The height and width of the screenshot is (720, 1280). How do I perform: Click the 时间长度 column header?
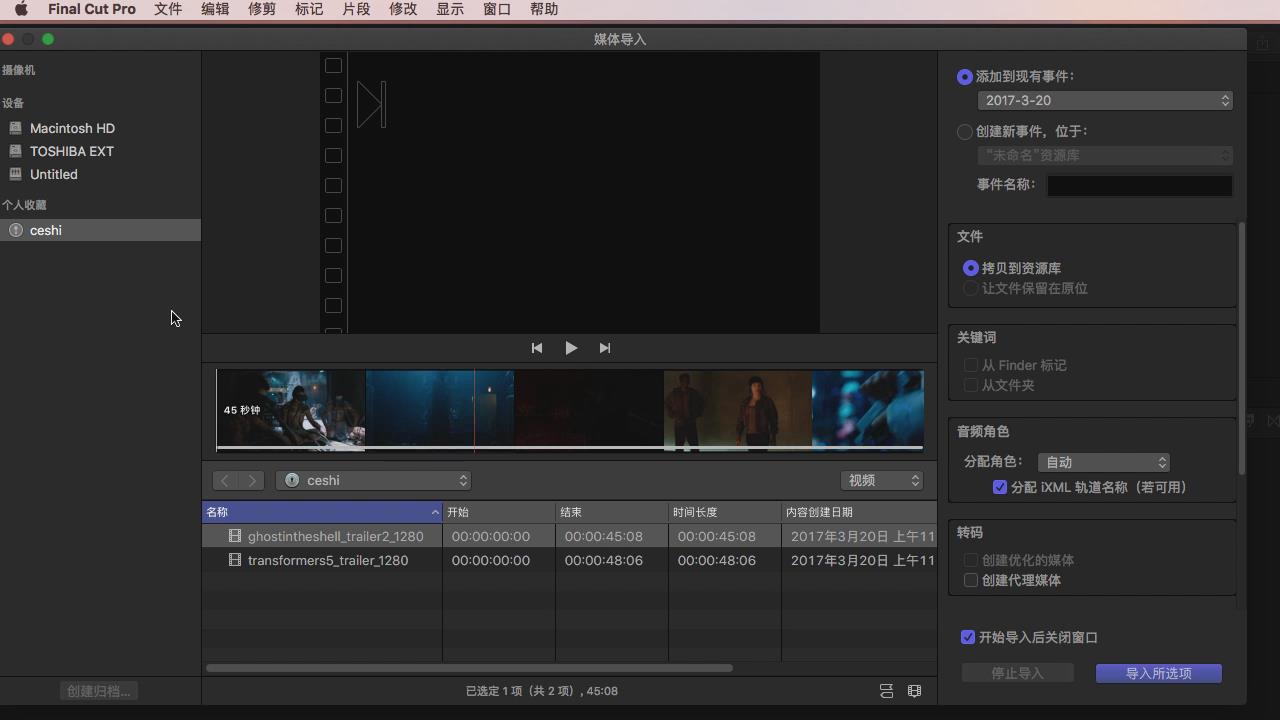[x=725, y=512]
